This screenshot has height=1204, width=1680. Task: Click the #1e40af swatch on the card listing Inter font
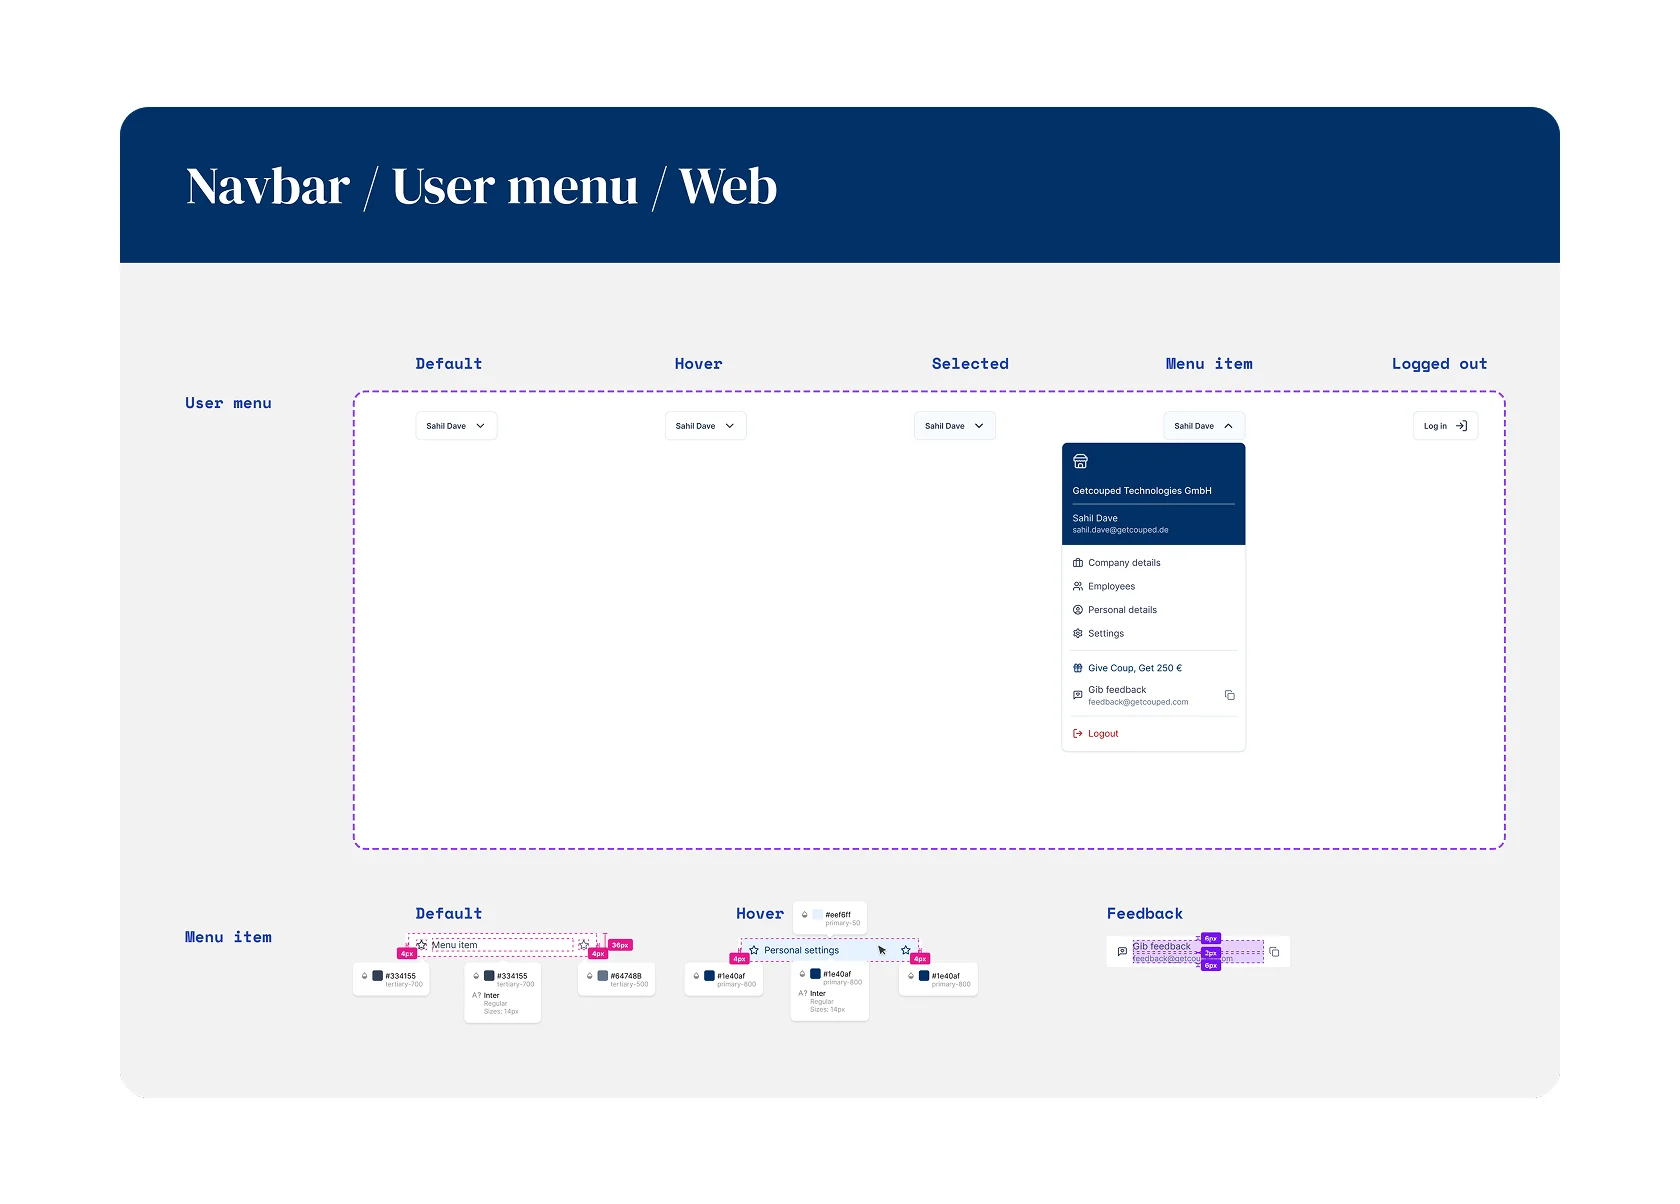click(815, 974)
